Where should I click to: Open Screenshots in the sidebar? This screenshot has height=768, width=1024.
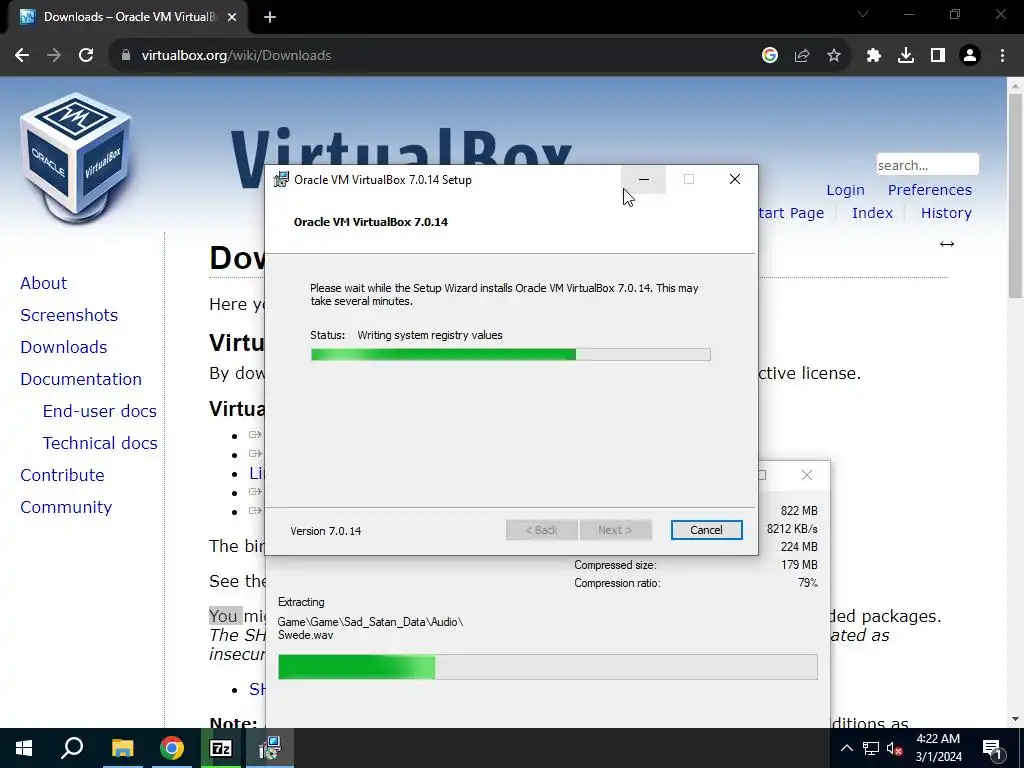[69, 315]
